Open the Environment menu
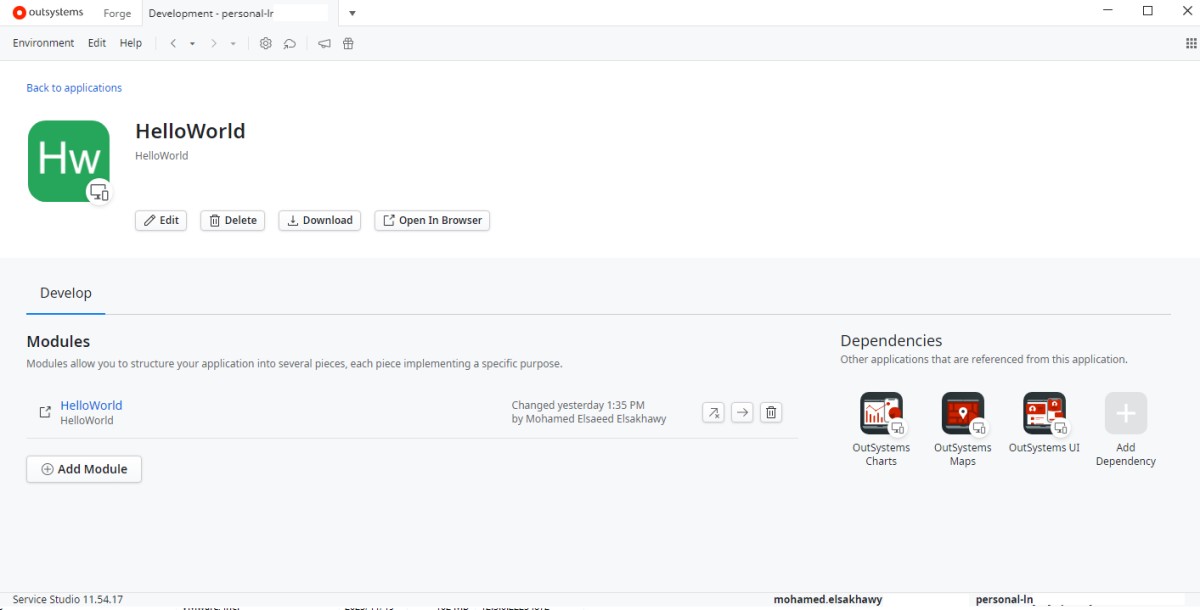 [43, 43]
